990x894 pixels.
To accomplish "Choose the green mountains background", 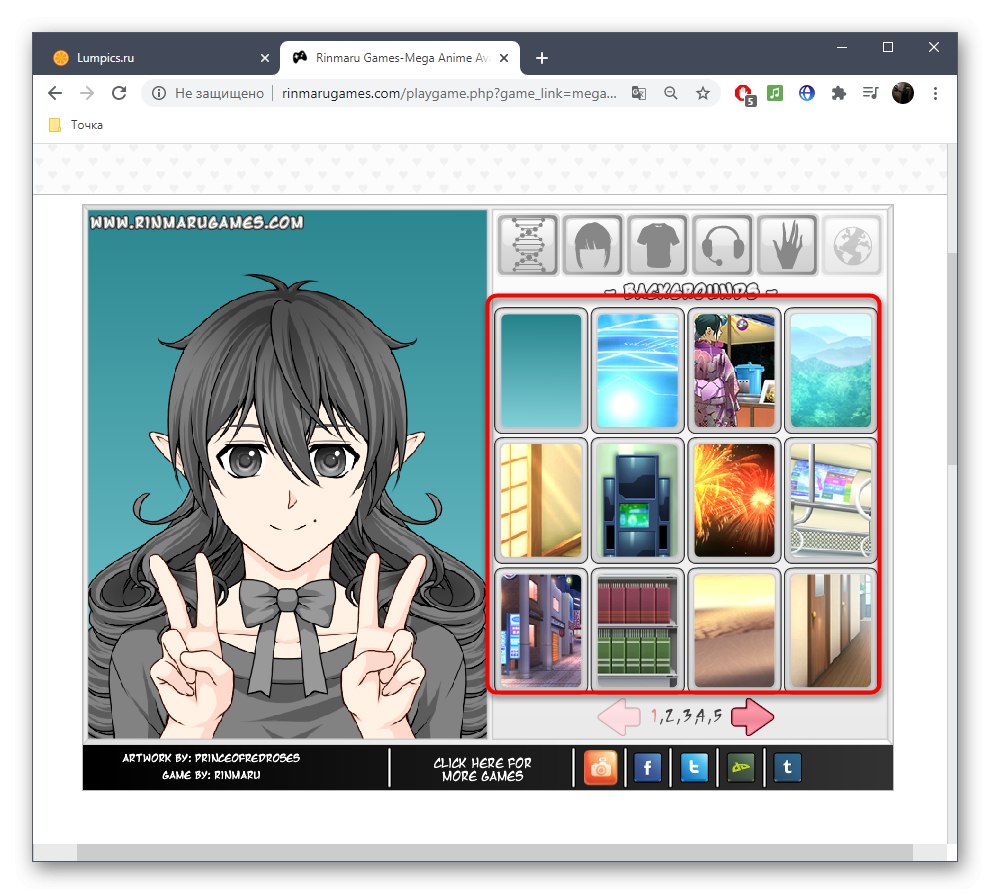I will tap(831, 370).
